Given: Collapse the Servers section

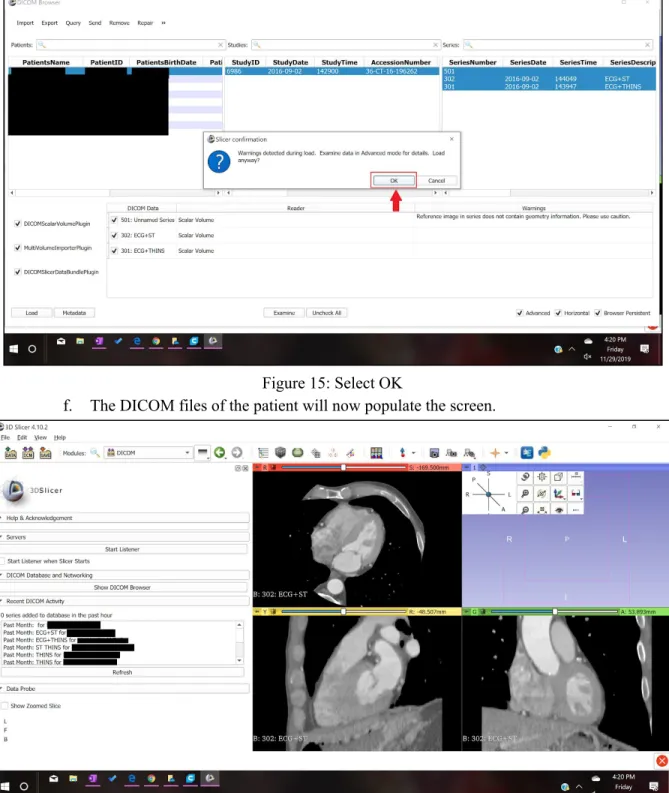Looking at the screenshot, I should 124,537.
